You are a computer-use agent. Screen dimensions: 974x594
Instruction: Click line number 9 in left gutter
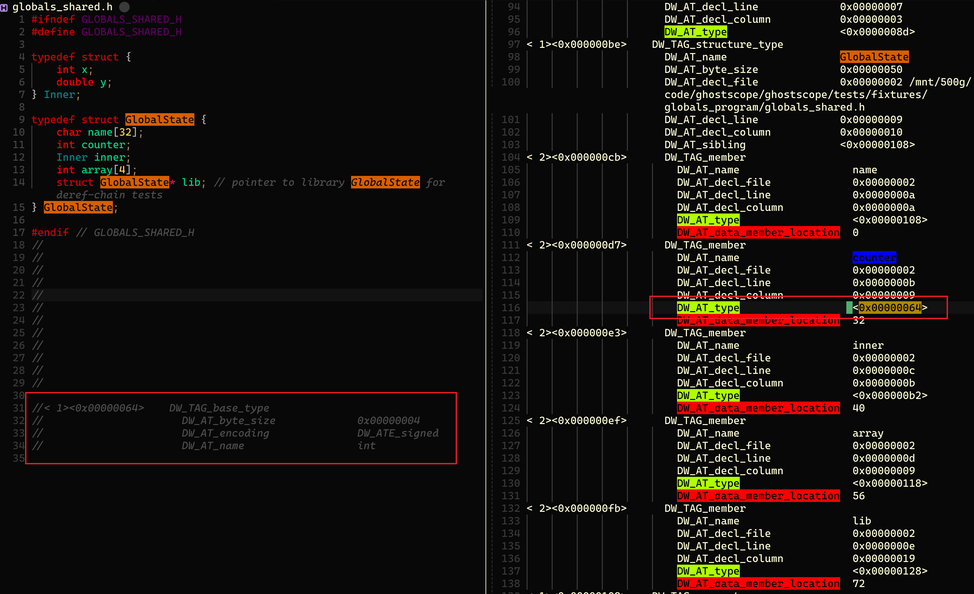pyautogui.click(x=21, y=120)
